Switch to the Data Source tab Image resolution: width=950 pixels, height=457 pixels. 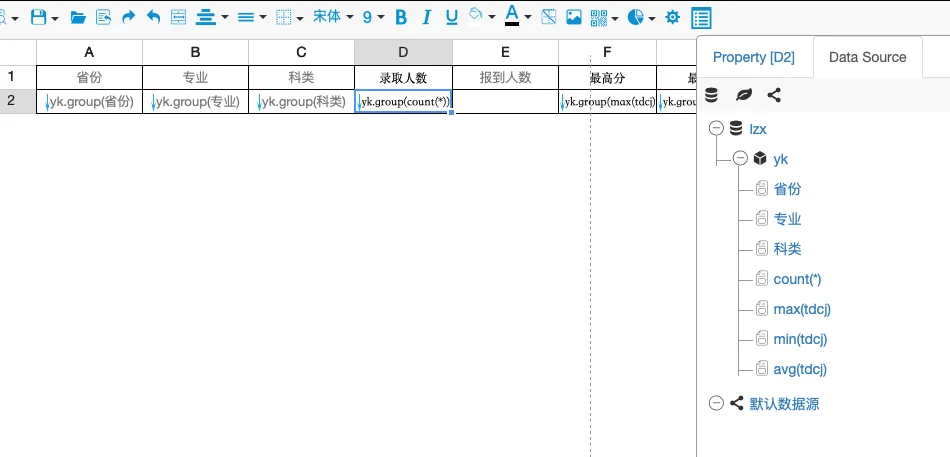868,58
